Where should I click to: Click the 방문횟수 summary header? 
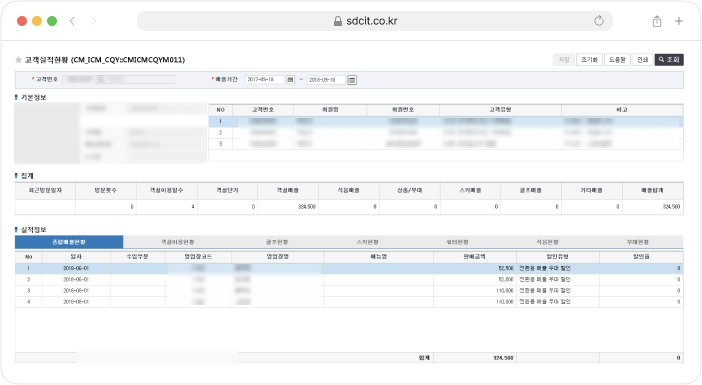[x=106, y=190]
